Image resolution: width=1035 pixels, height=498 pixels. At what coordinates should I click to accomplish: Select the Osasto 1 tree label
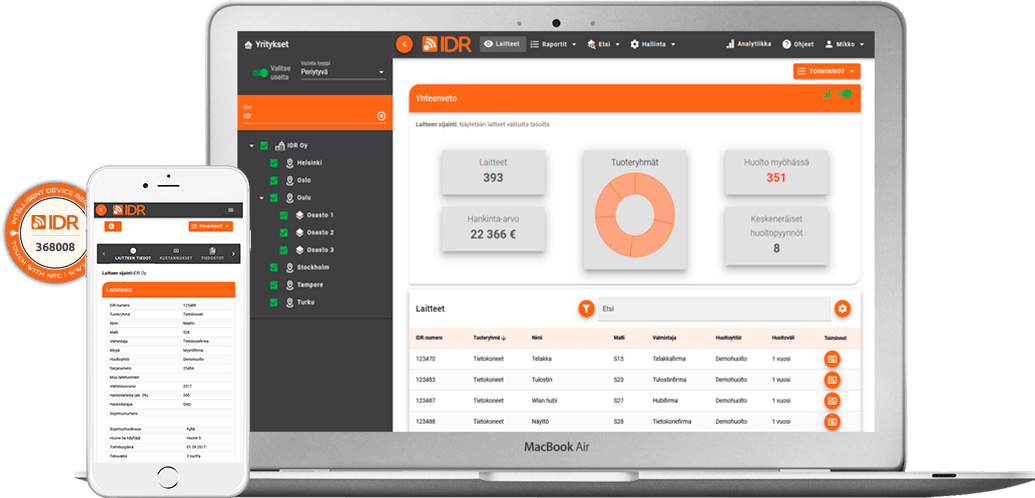[321, 215]
